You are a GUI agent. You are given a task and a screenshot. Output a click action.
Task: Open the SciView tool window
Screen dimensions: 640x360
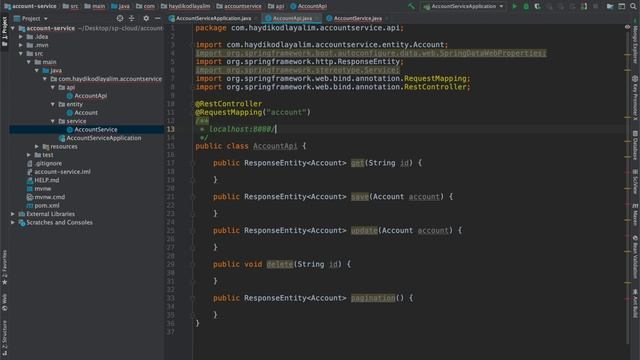635,182
